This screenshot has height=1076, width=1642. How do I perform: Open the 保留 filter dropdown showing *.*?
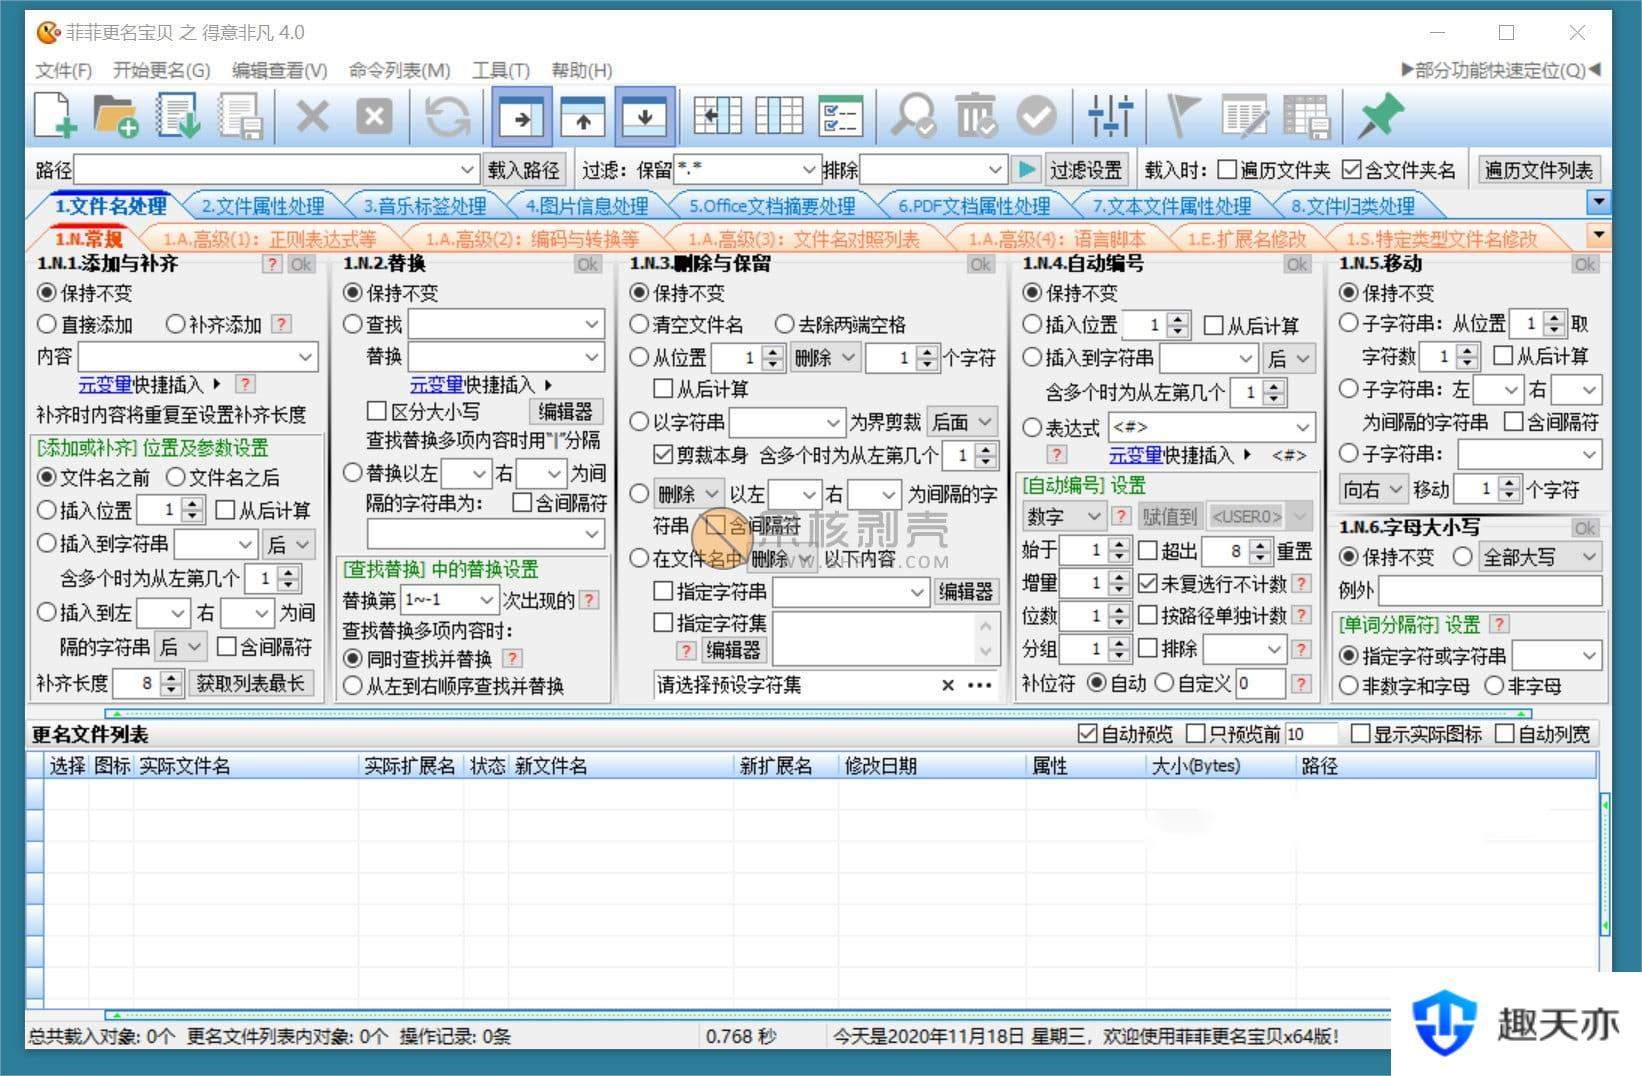(808, 169)
